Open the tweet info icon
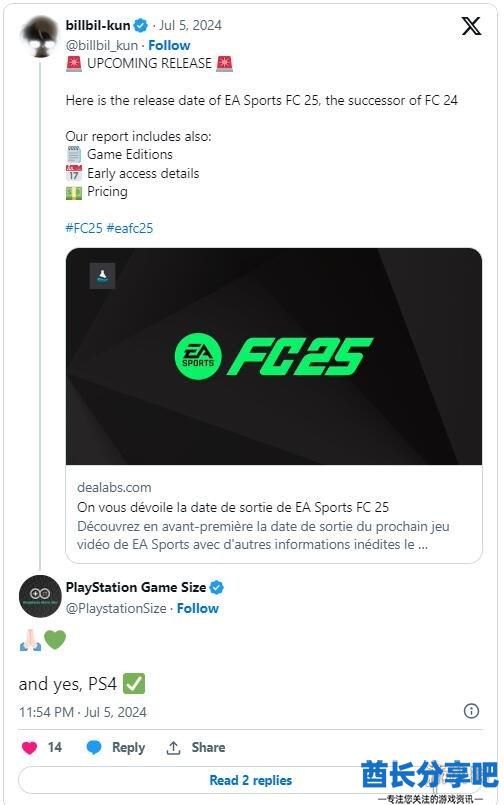 [471, 711]
